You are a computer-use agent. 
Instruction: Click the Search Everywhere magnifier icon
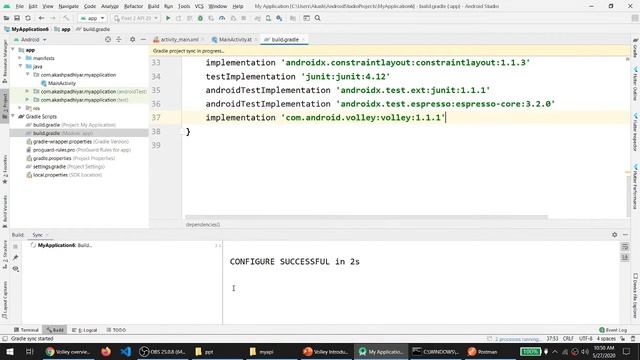(x=318, y=18)
